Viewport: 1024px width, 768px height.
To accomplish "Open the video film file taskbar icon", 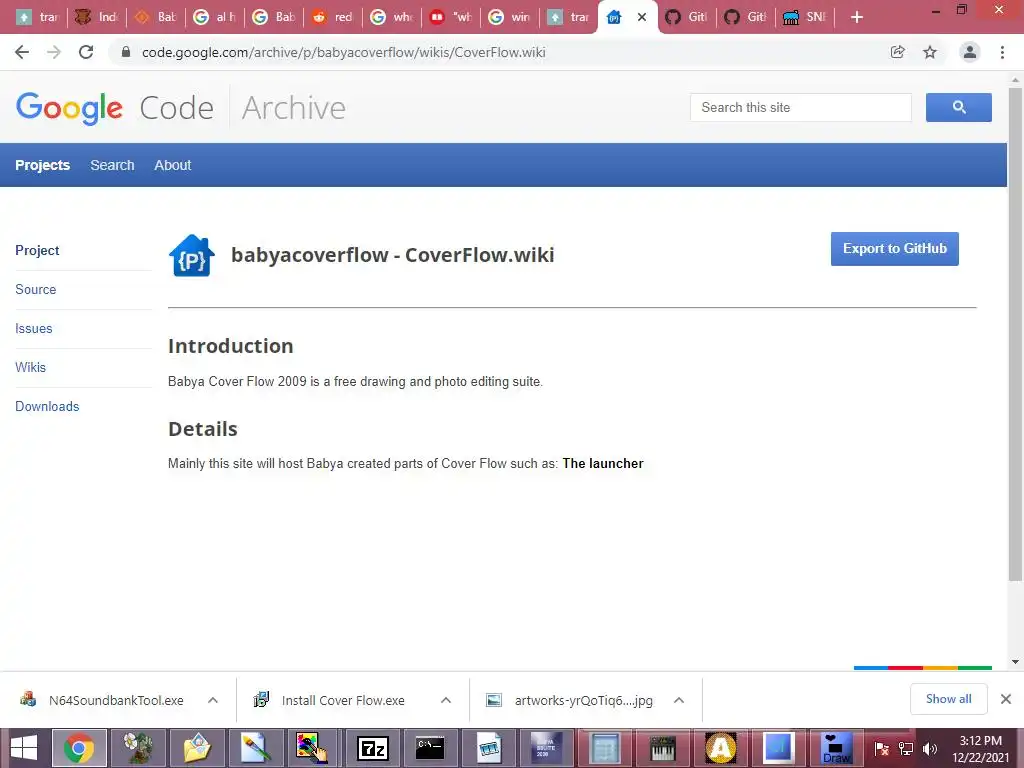I will (488, 748).
